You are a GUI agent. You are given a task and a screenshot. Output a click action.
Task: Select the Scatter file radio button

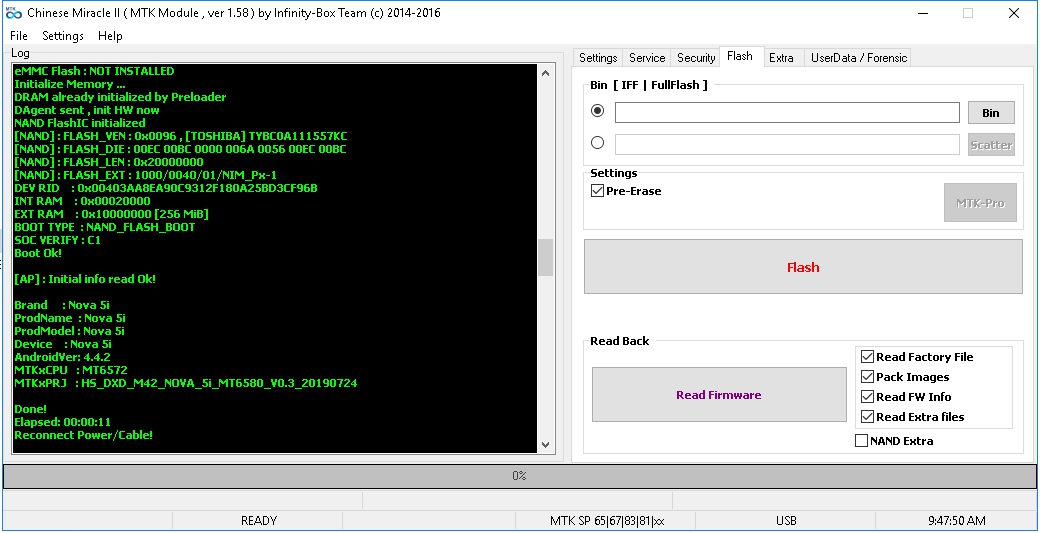click(598, 143)
